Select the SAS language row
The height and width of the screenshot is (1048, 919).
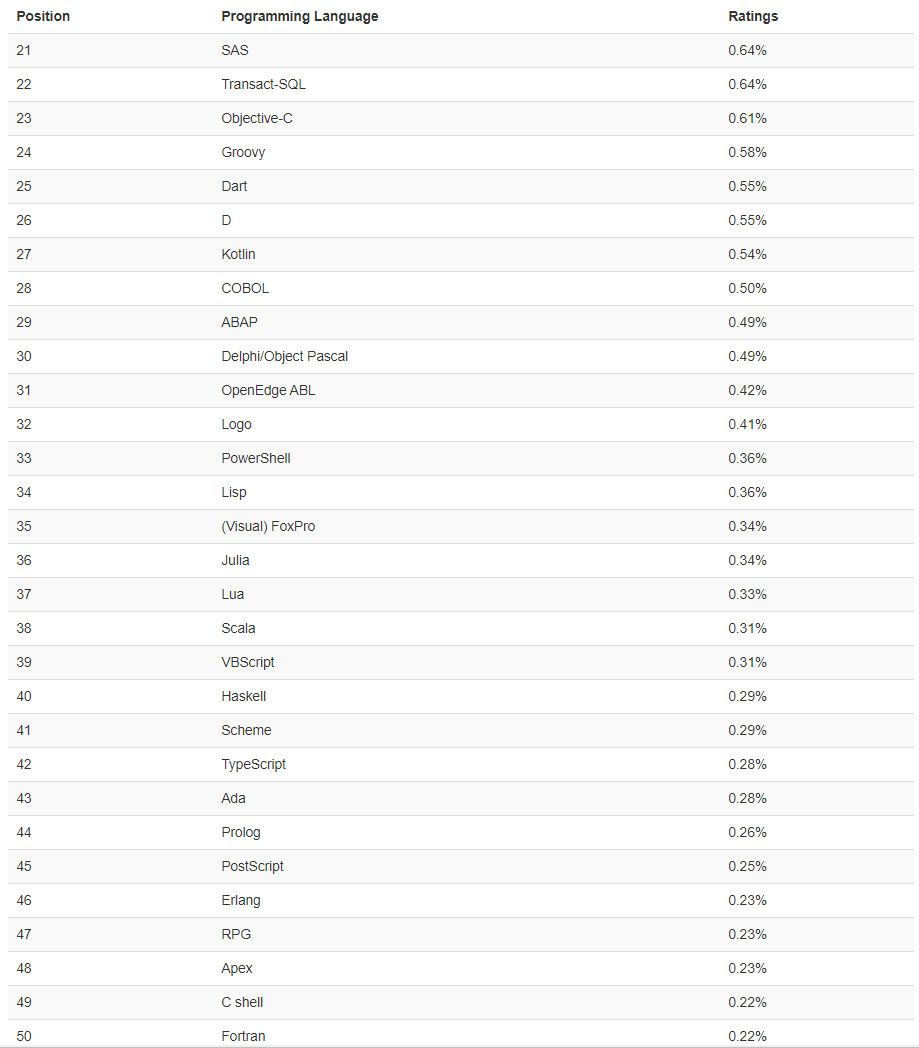click(x=235, y=50)
